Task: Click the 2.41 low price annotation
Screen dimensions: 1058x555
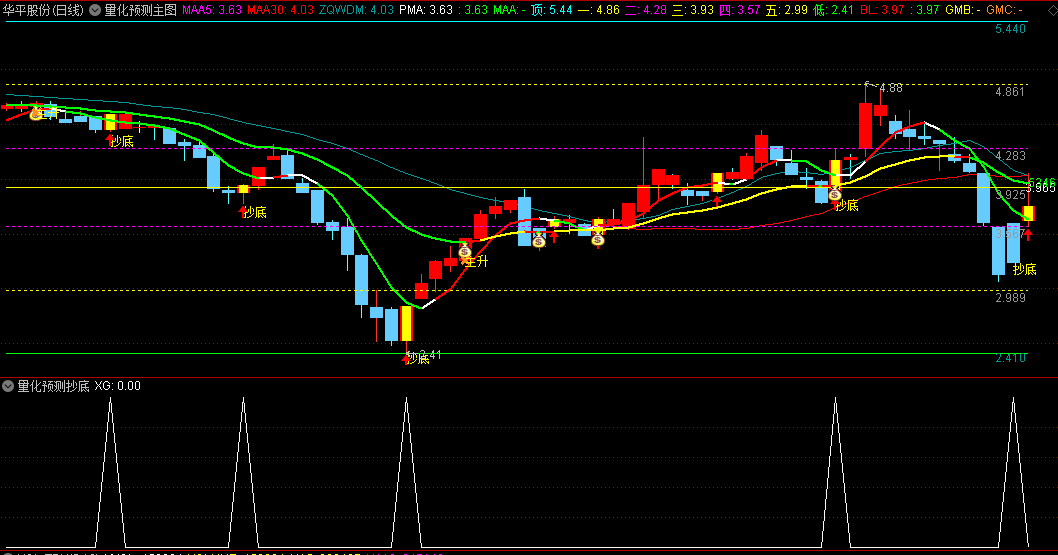Action: [430, 355]
